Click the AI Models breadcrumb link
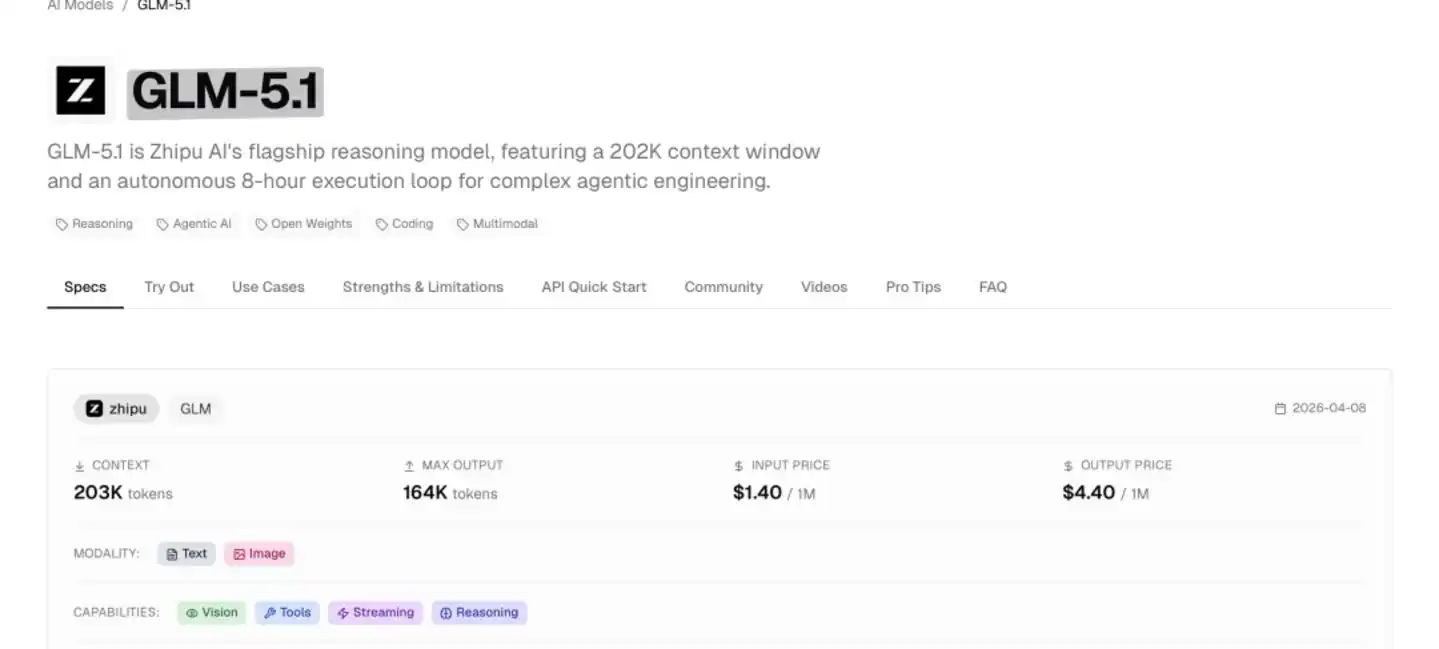 pyautogui.click(x=79, y=5)
